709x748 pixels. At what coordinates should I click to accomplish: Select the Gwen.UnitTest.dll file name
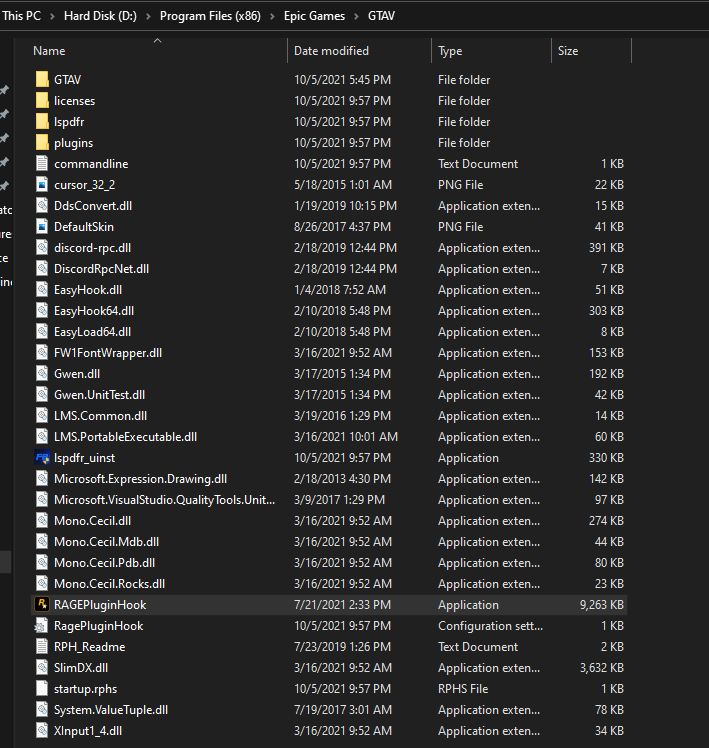pos(100,395)
